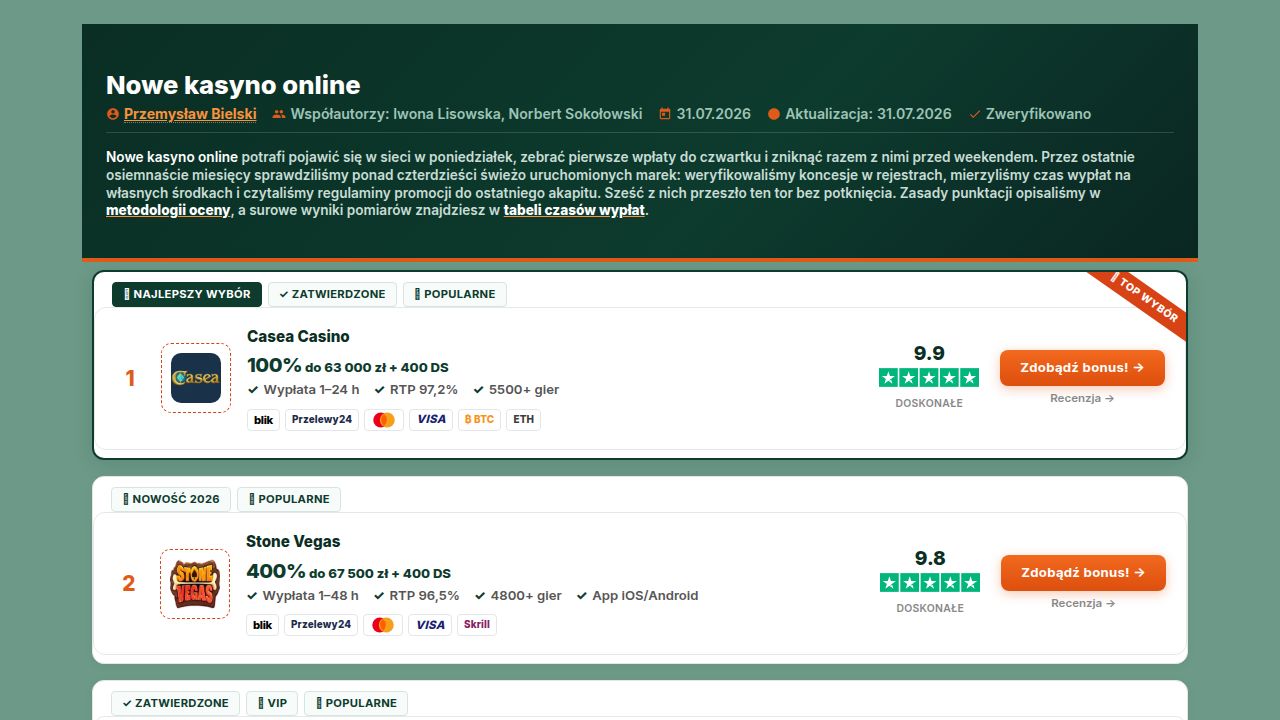This screenshot has height=720, width=1280.
Task: Click the DOSKONAŁE label under the 9.8 rating
Action: pyautogui.click(x=930, y=608)
